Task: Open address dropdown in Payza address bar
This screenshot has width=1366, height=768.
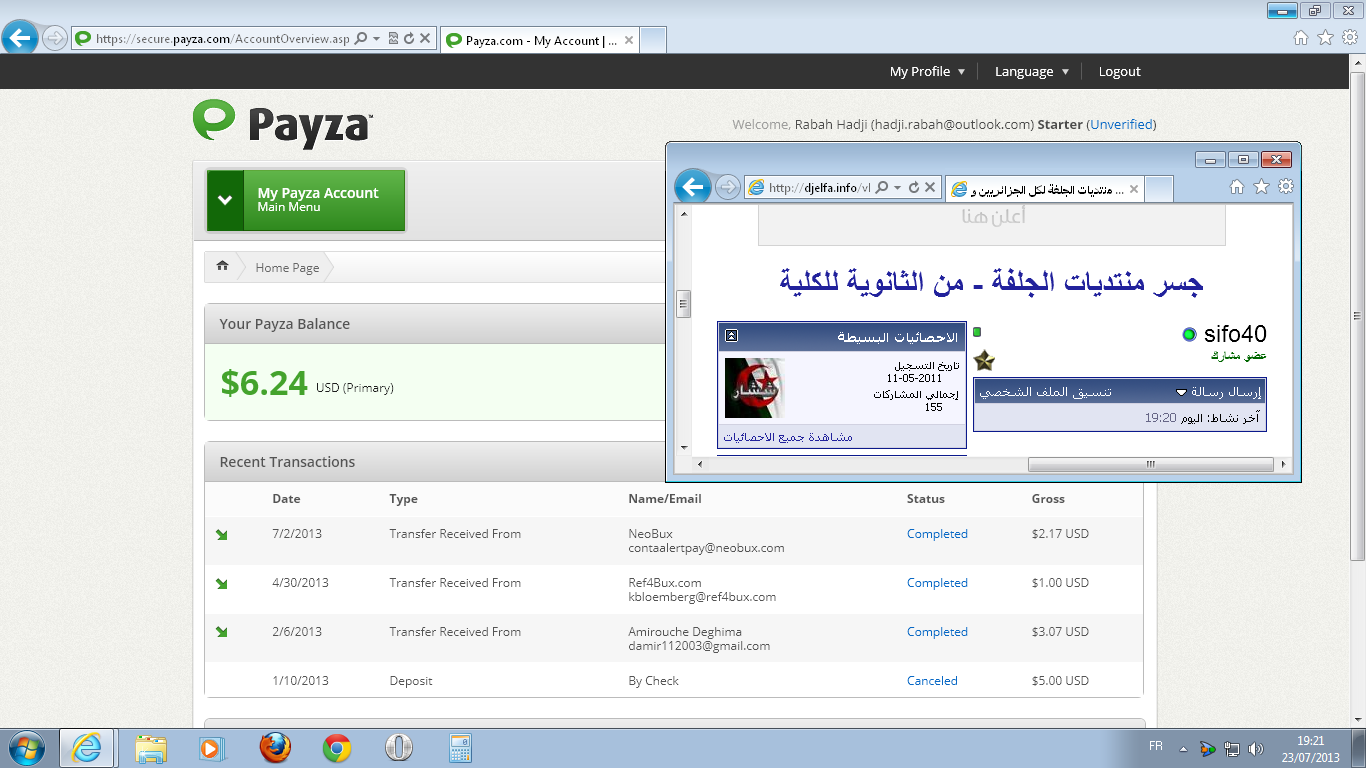Action: [x=376, y=39]
